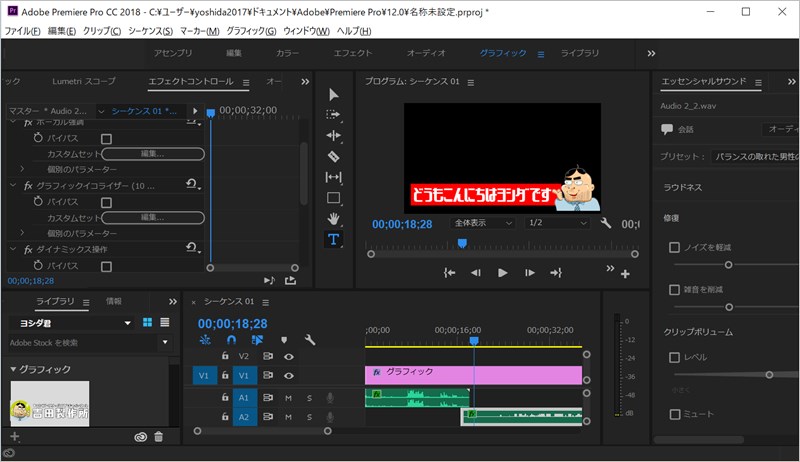800x462 pixels.
Task: Select the Selection arrow tool
Action: click(334, 95)
